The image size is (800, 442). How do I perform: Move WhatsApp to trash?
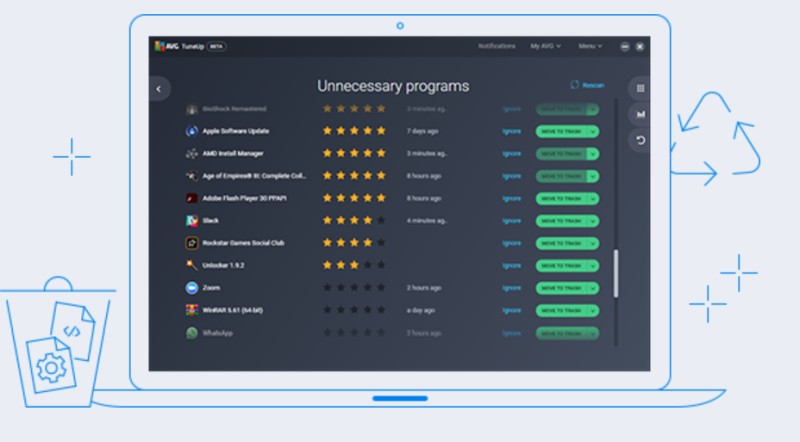(x=561, y=333)
